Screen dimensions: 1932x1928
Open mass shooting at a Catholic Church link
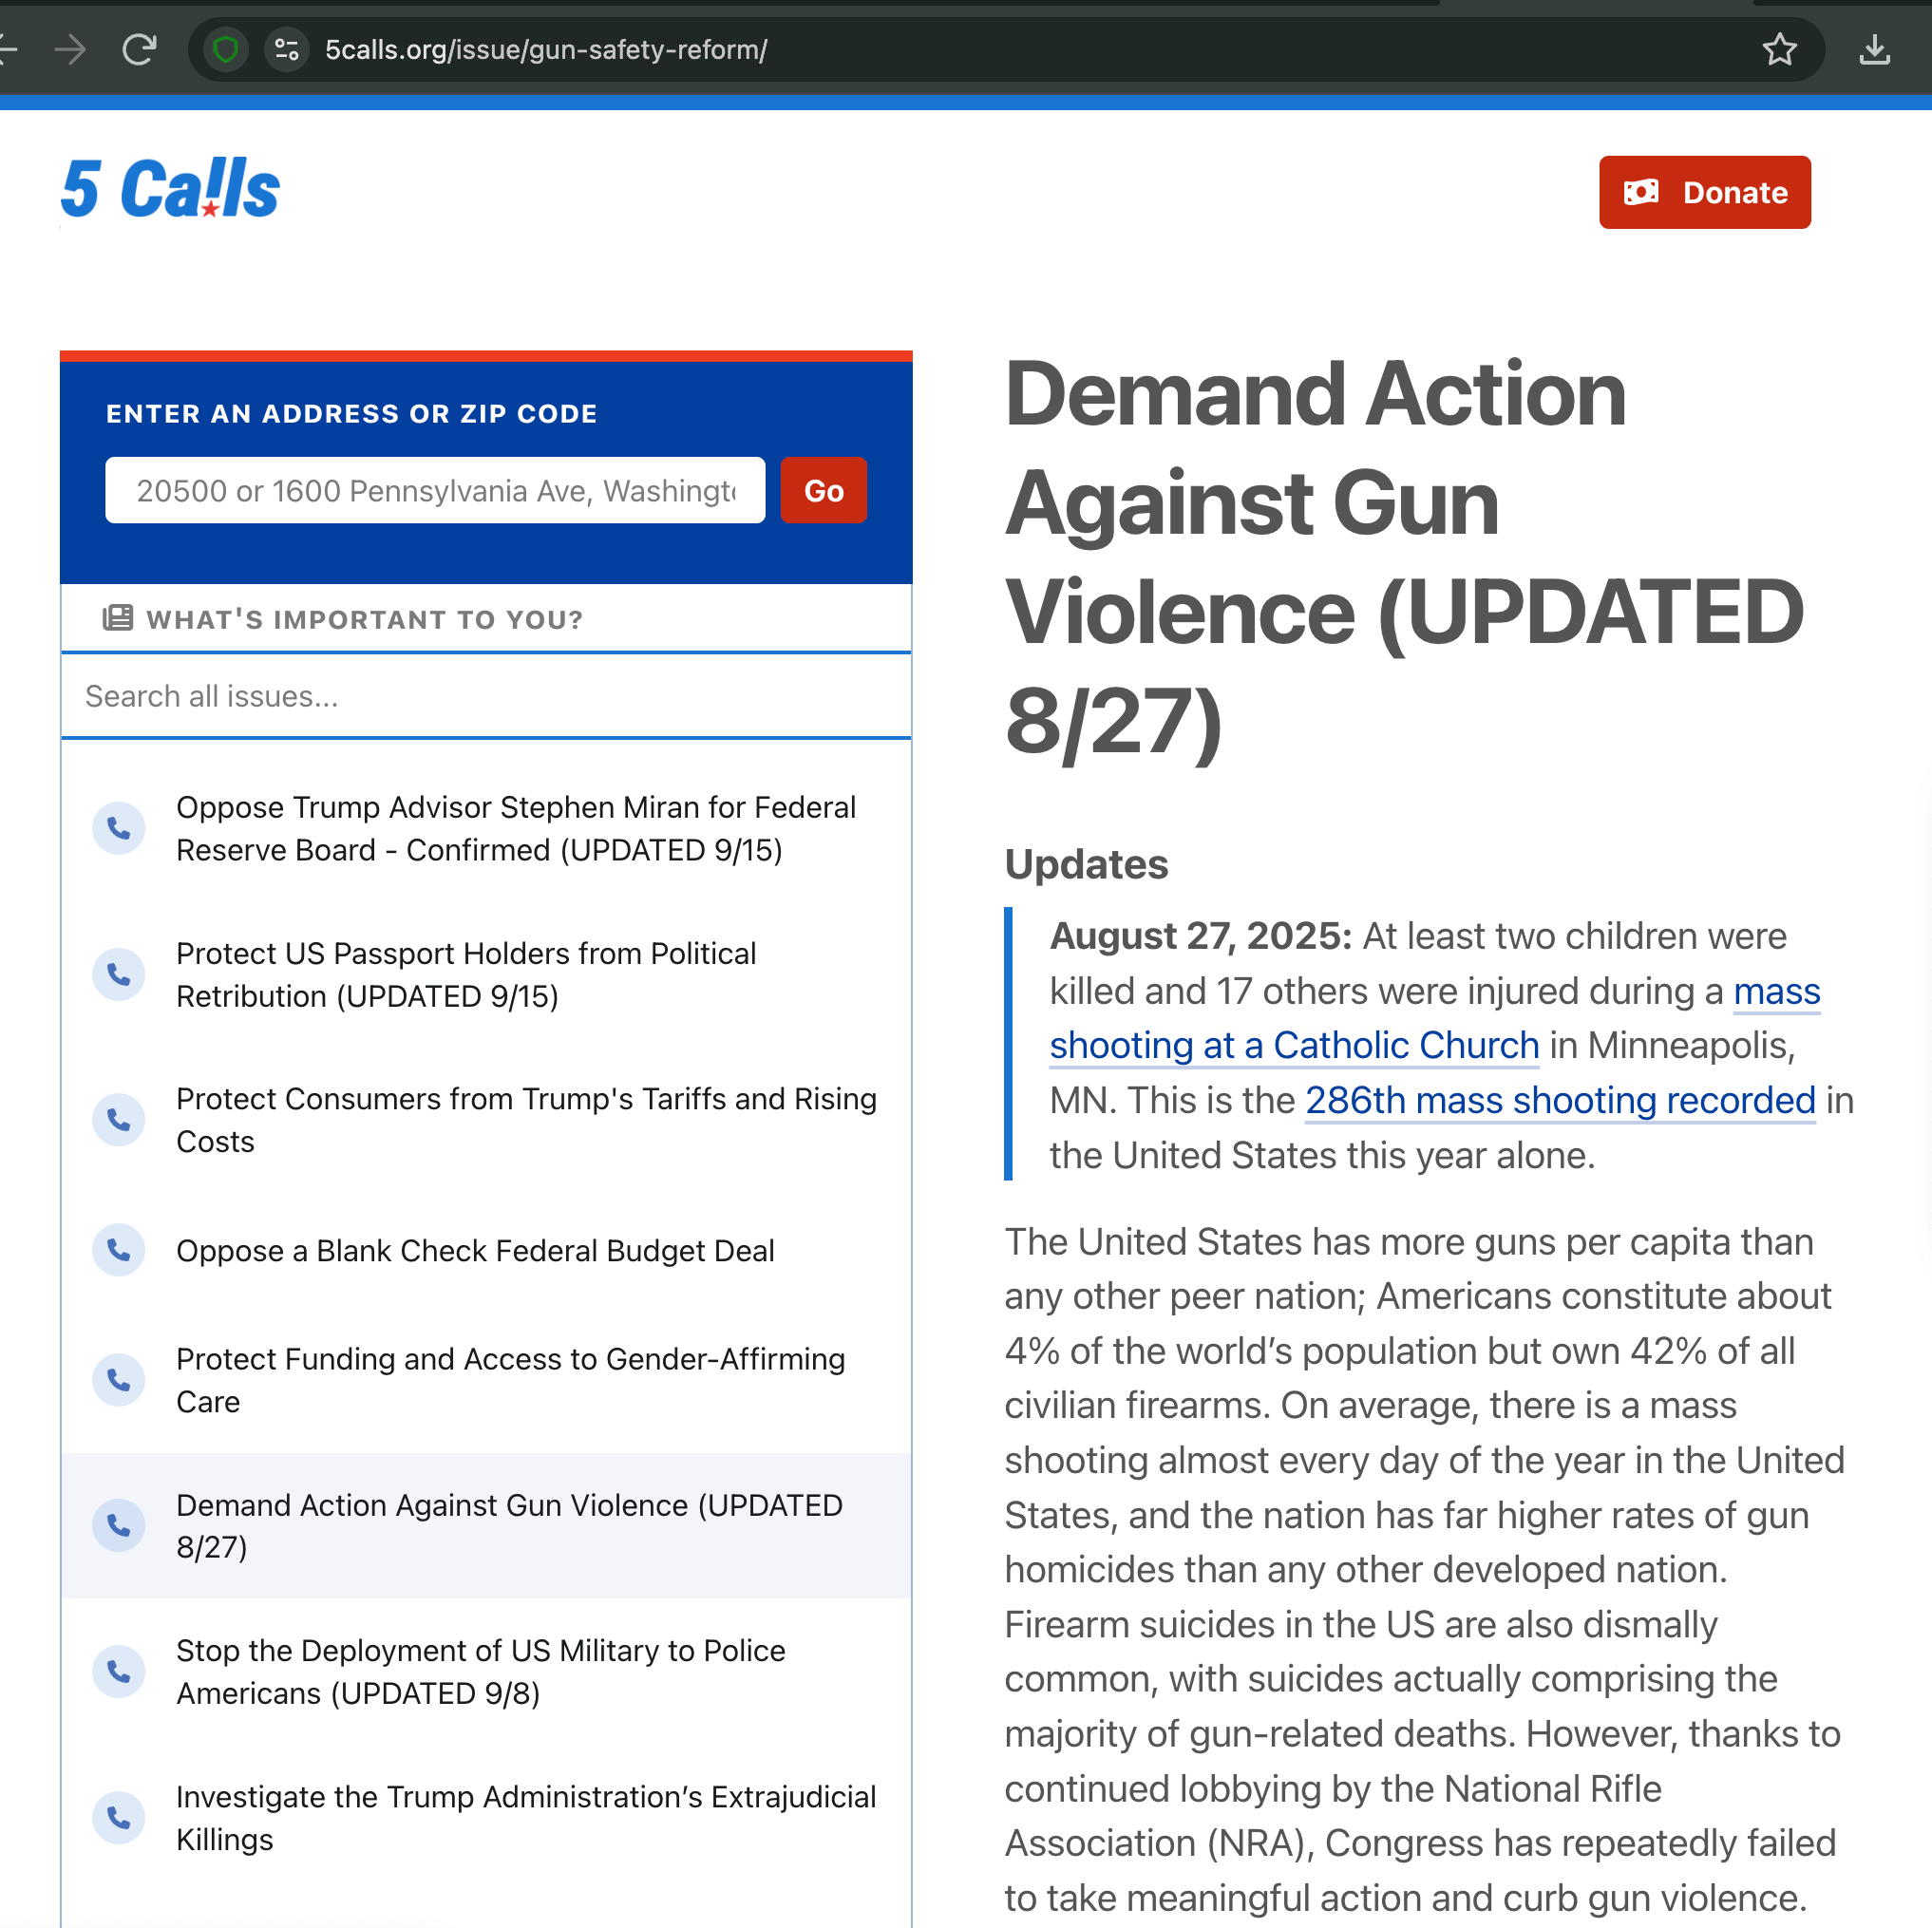pyautogui.click(x=1294, y=1045)
